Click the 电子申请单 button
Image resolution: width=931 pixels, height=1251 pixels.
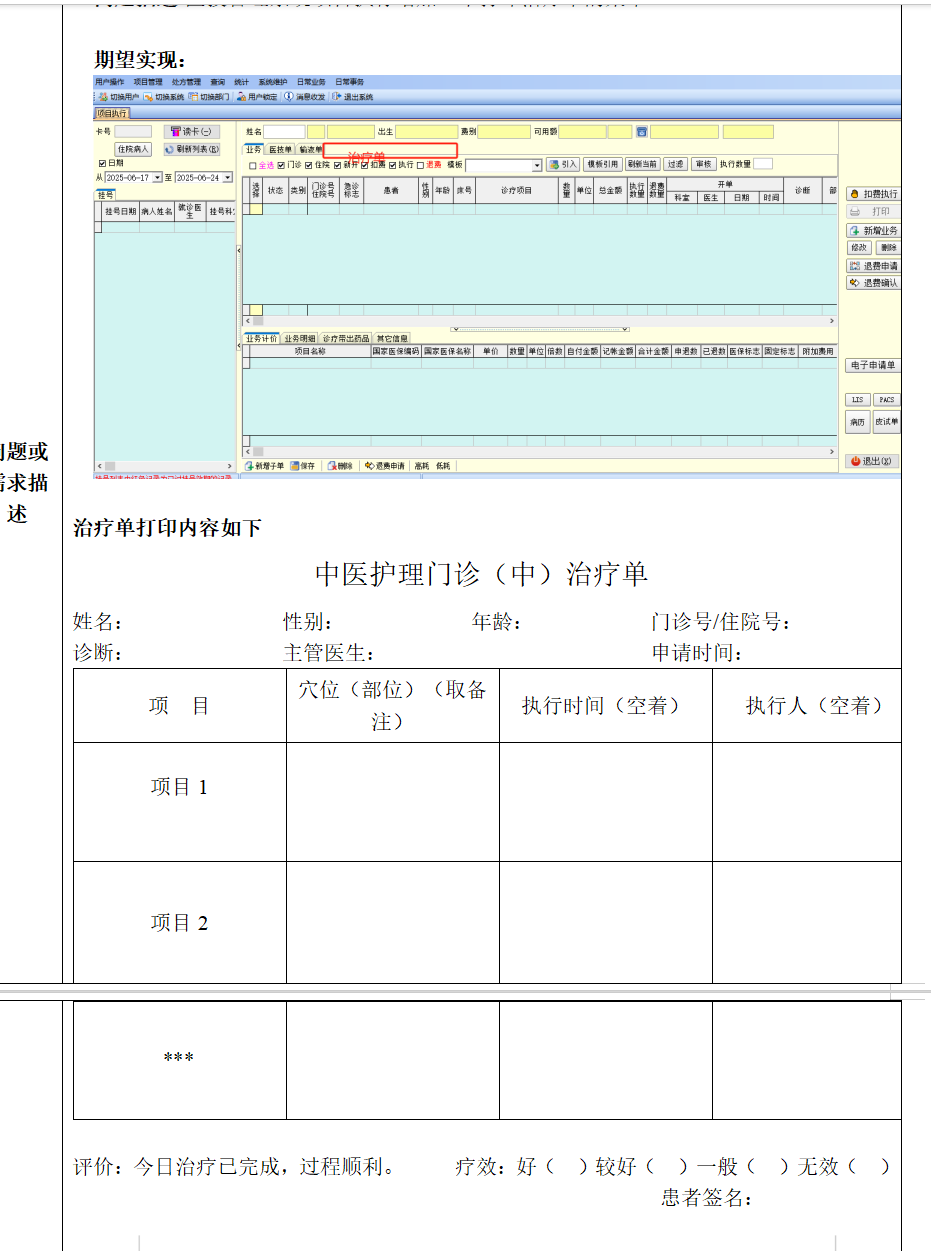click(x=873, y=366)
